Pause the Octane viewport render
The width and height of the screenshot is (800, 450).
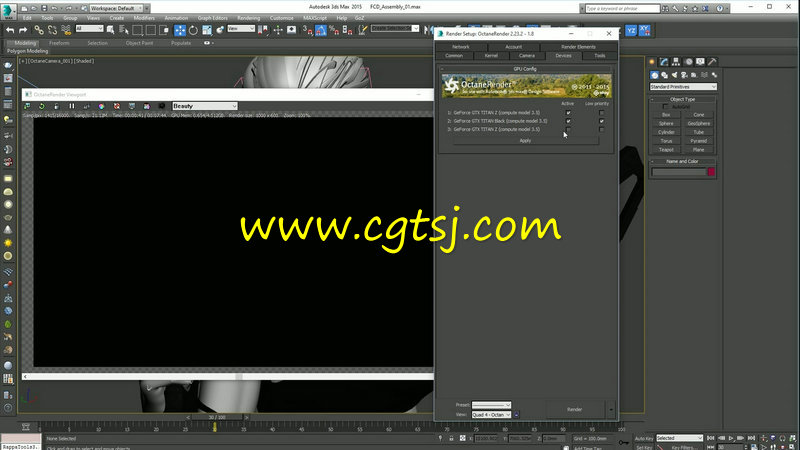pyautogui.click(x=72, y=106)
